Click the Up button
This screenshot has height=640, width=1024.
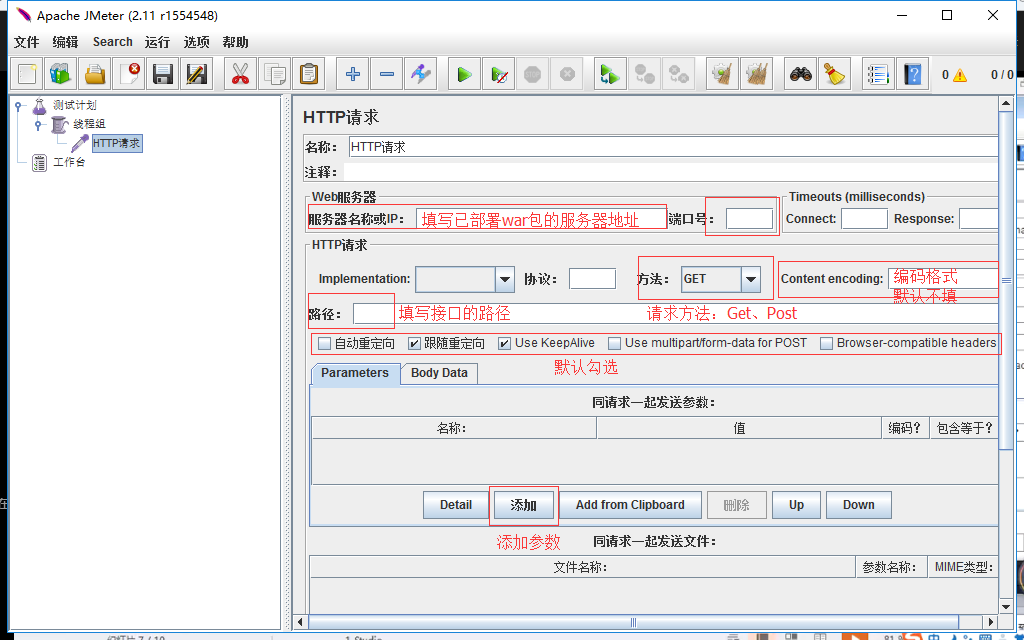(x=796, y=505)
